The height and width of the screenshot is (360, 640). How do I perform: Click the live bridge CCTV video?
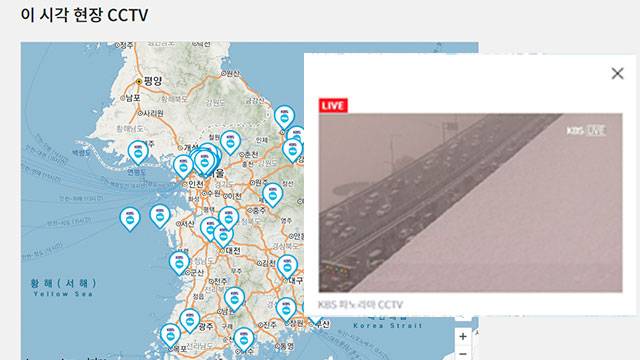pyautogui.click(x=471, y=203)
